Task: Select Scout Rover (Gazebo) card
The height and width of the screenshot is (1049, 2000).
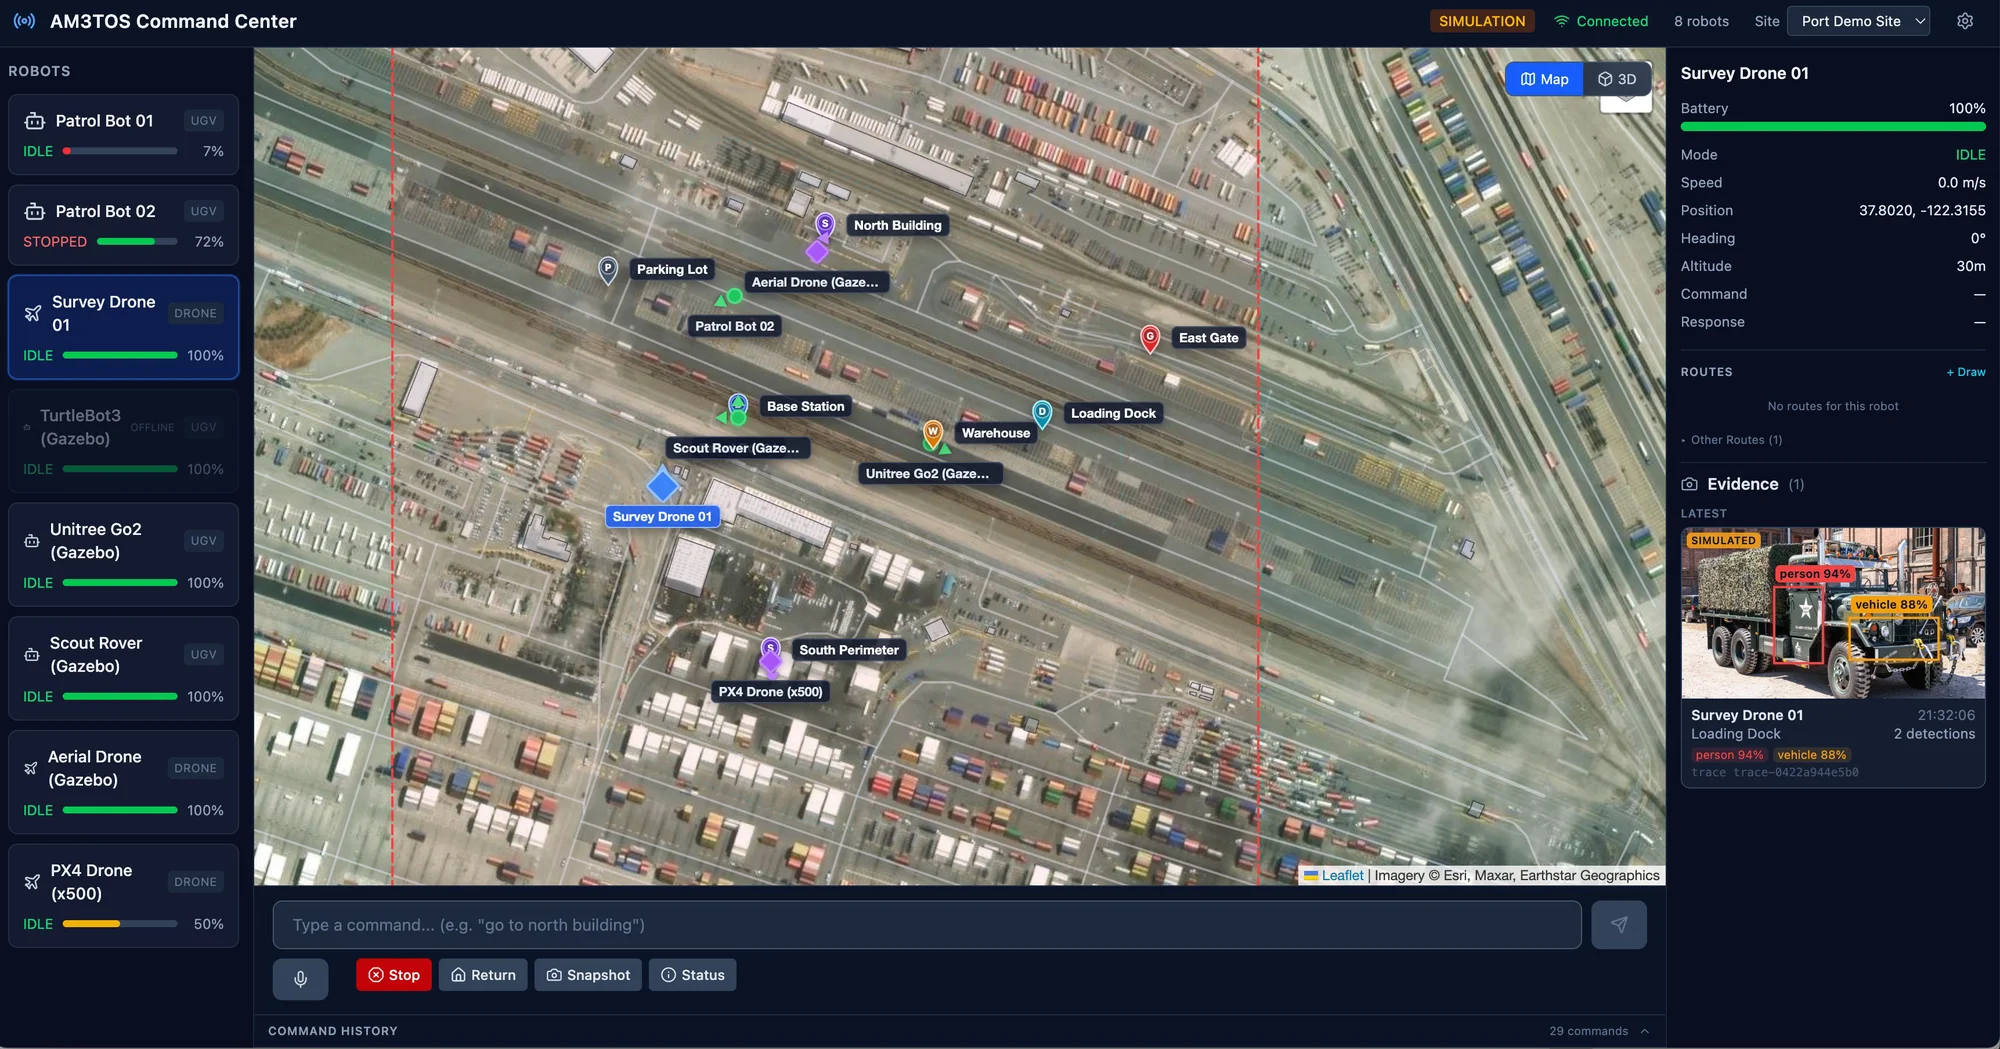Action: (x=124, y=668)
